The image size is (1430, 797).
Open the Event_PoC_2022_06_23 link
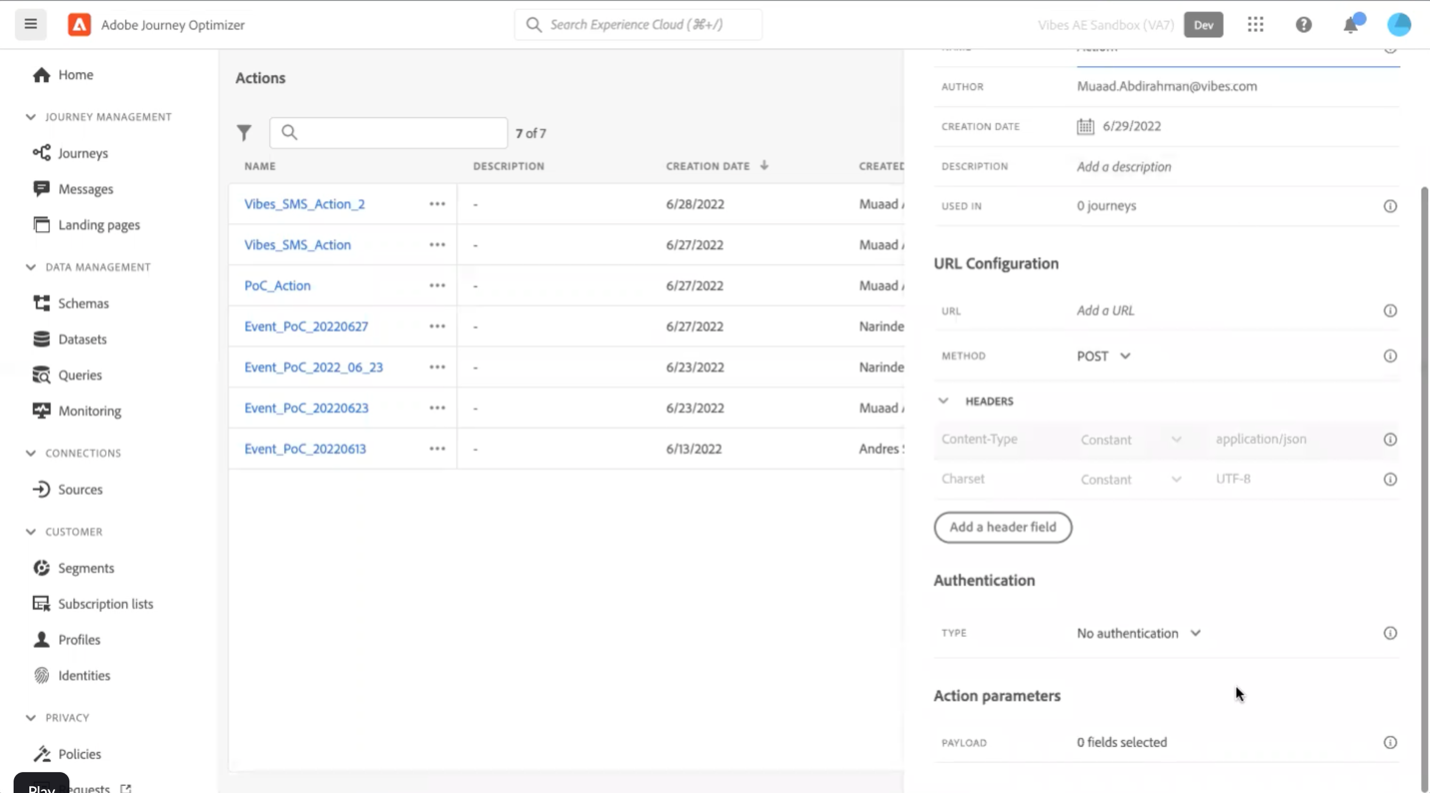pos(314,367)
